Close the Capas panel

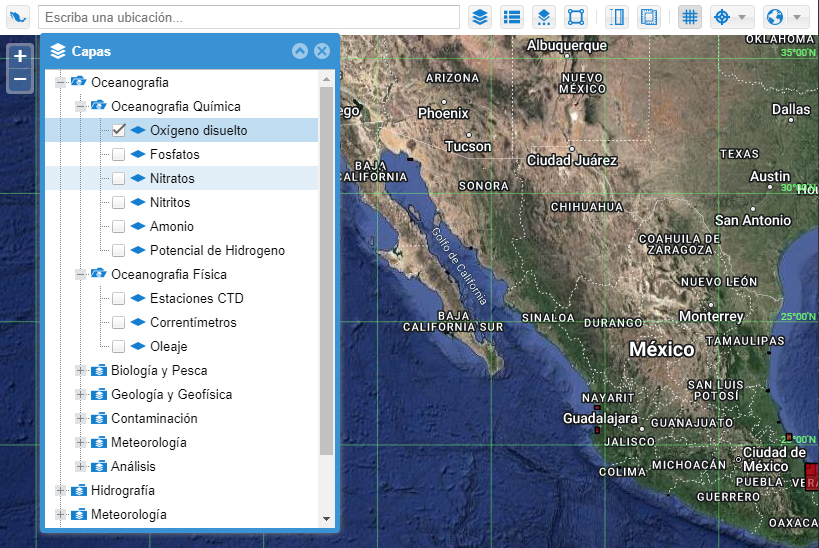click(321, 51)
